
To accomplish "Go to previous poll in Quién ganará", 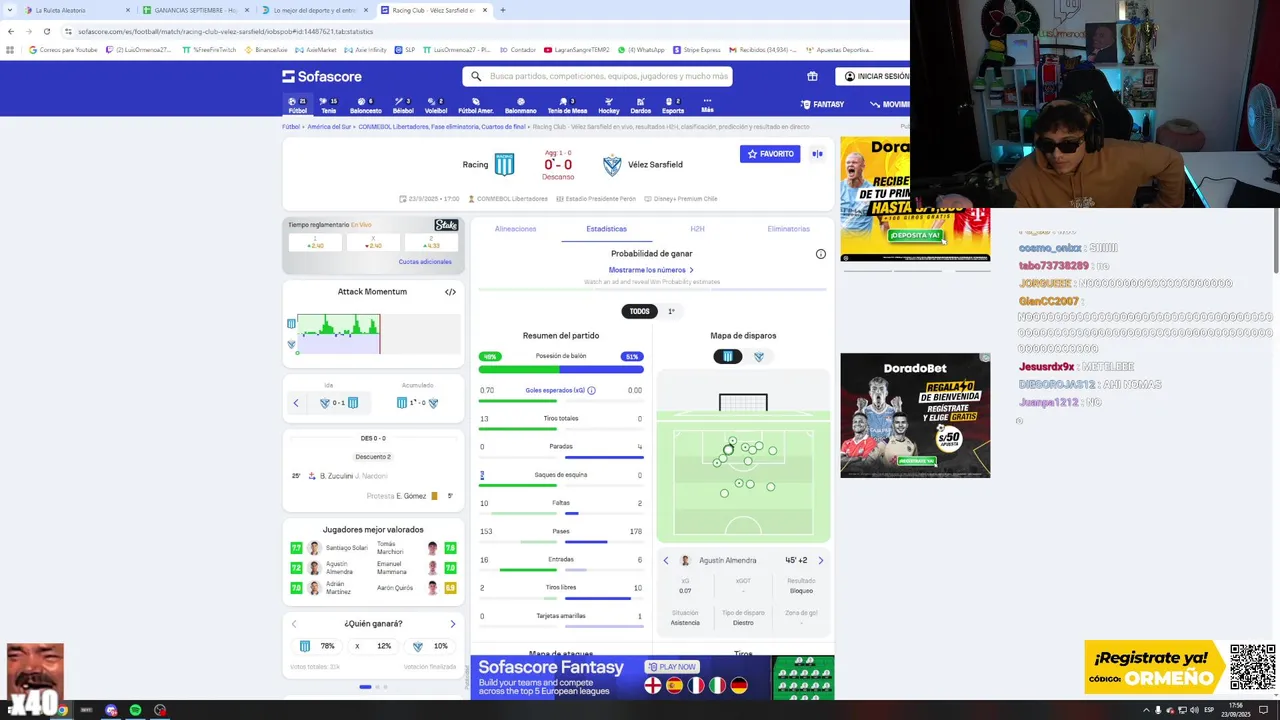I will click(x=294, y=624).
